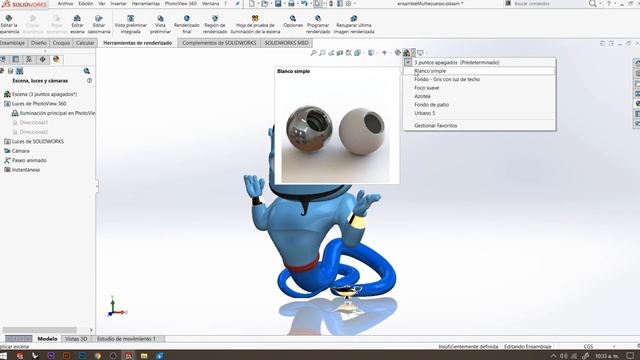
Task: Click the Apply scene icon in view toolbar
Action: (406, 53)
